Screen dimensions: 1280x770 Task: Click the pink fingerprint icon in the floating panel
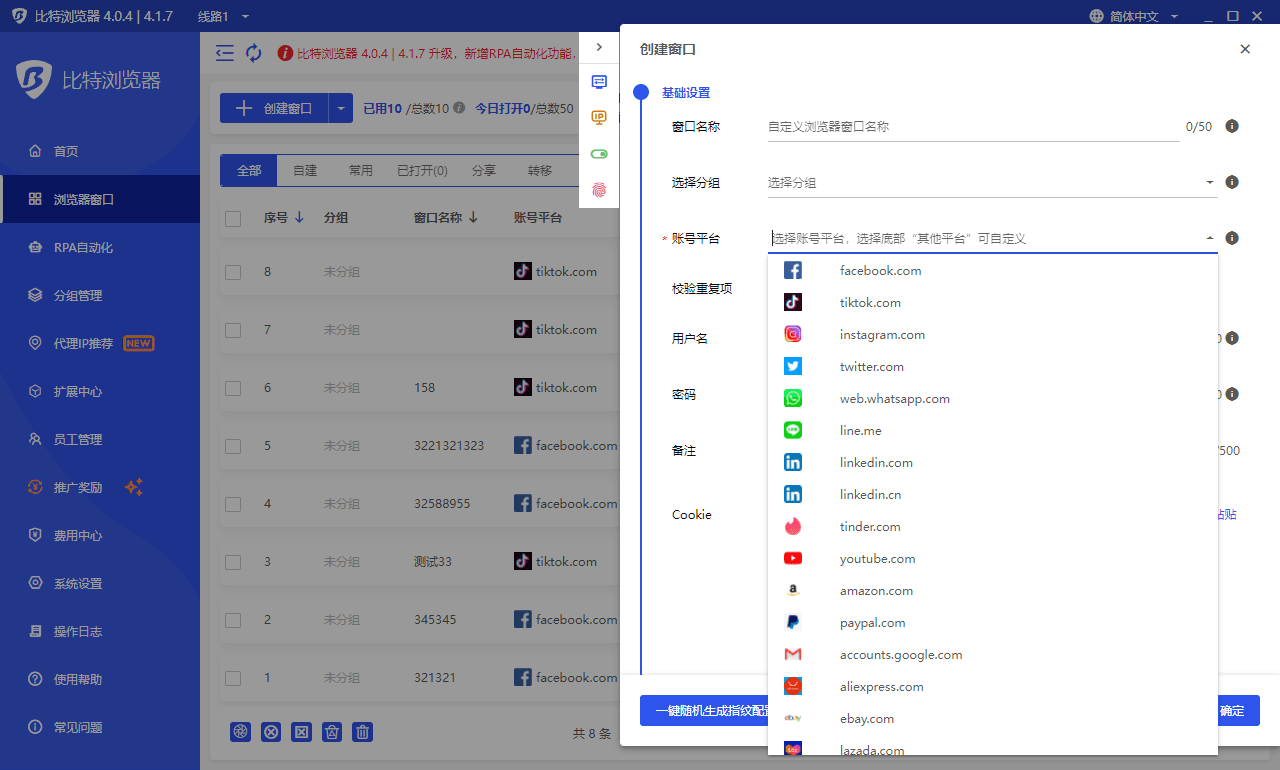(599, 190)
